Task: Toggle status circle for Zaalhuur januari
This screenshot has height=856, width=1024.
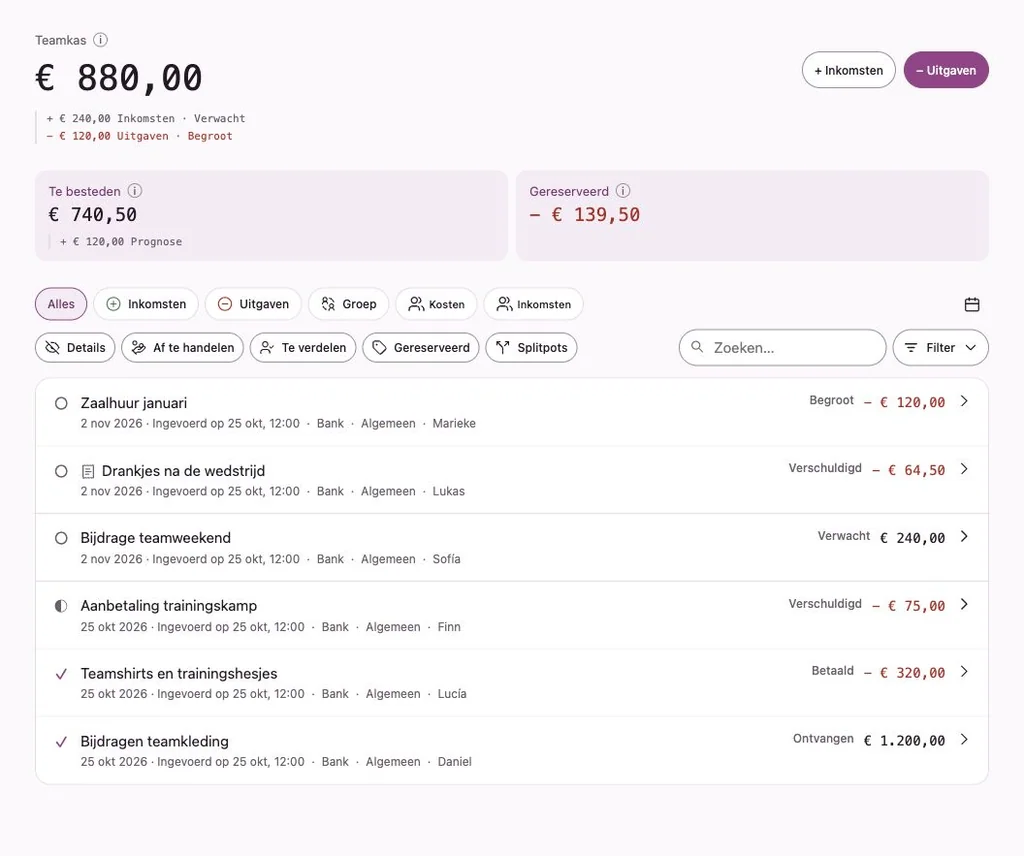Action: pos(61,404)
